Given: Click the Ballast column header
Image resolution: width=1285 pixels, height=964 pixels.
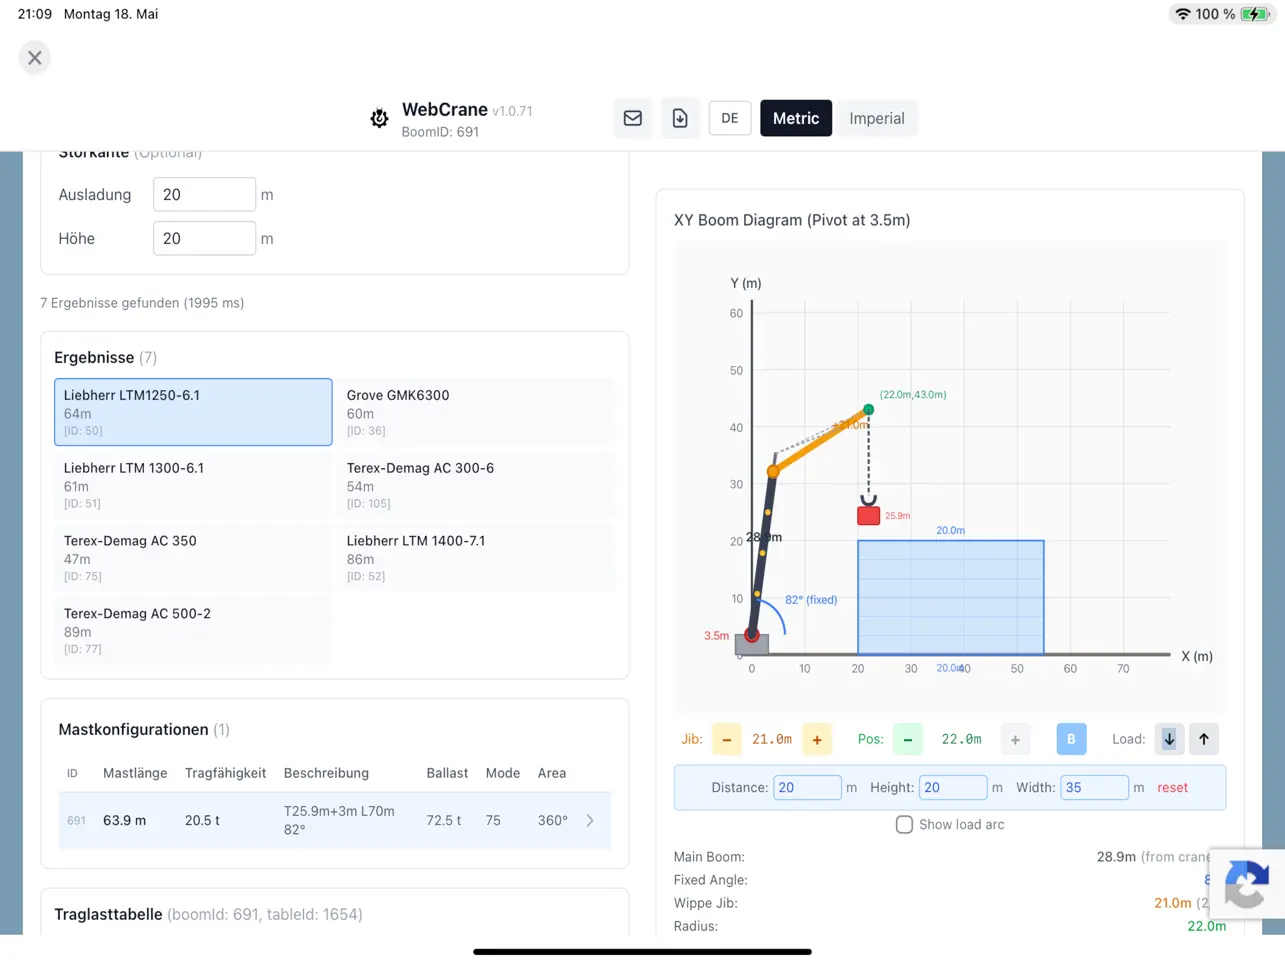Looking at the screenshot, I should pos(447,773).
